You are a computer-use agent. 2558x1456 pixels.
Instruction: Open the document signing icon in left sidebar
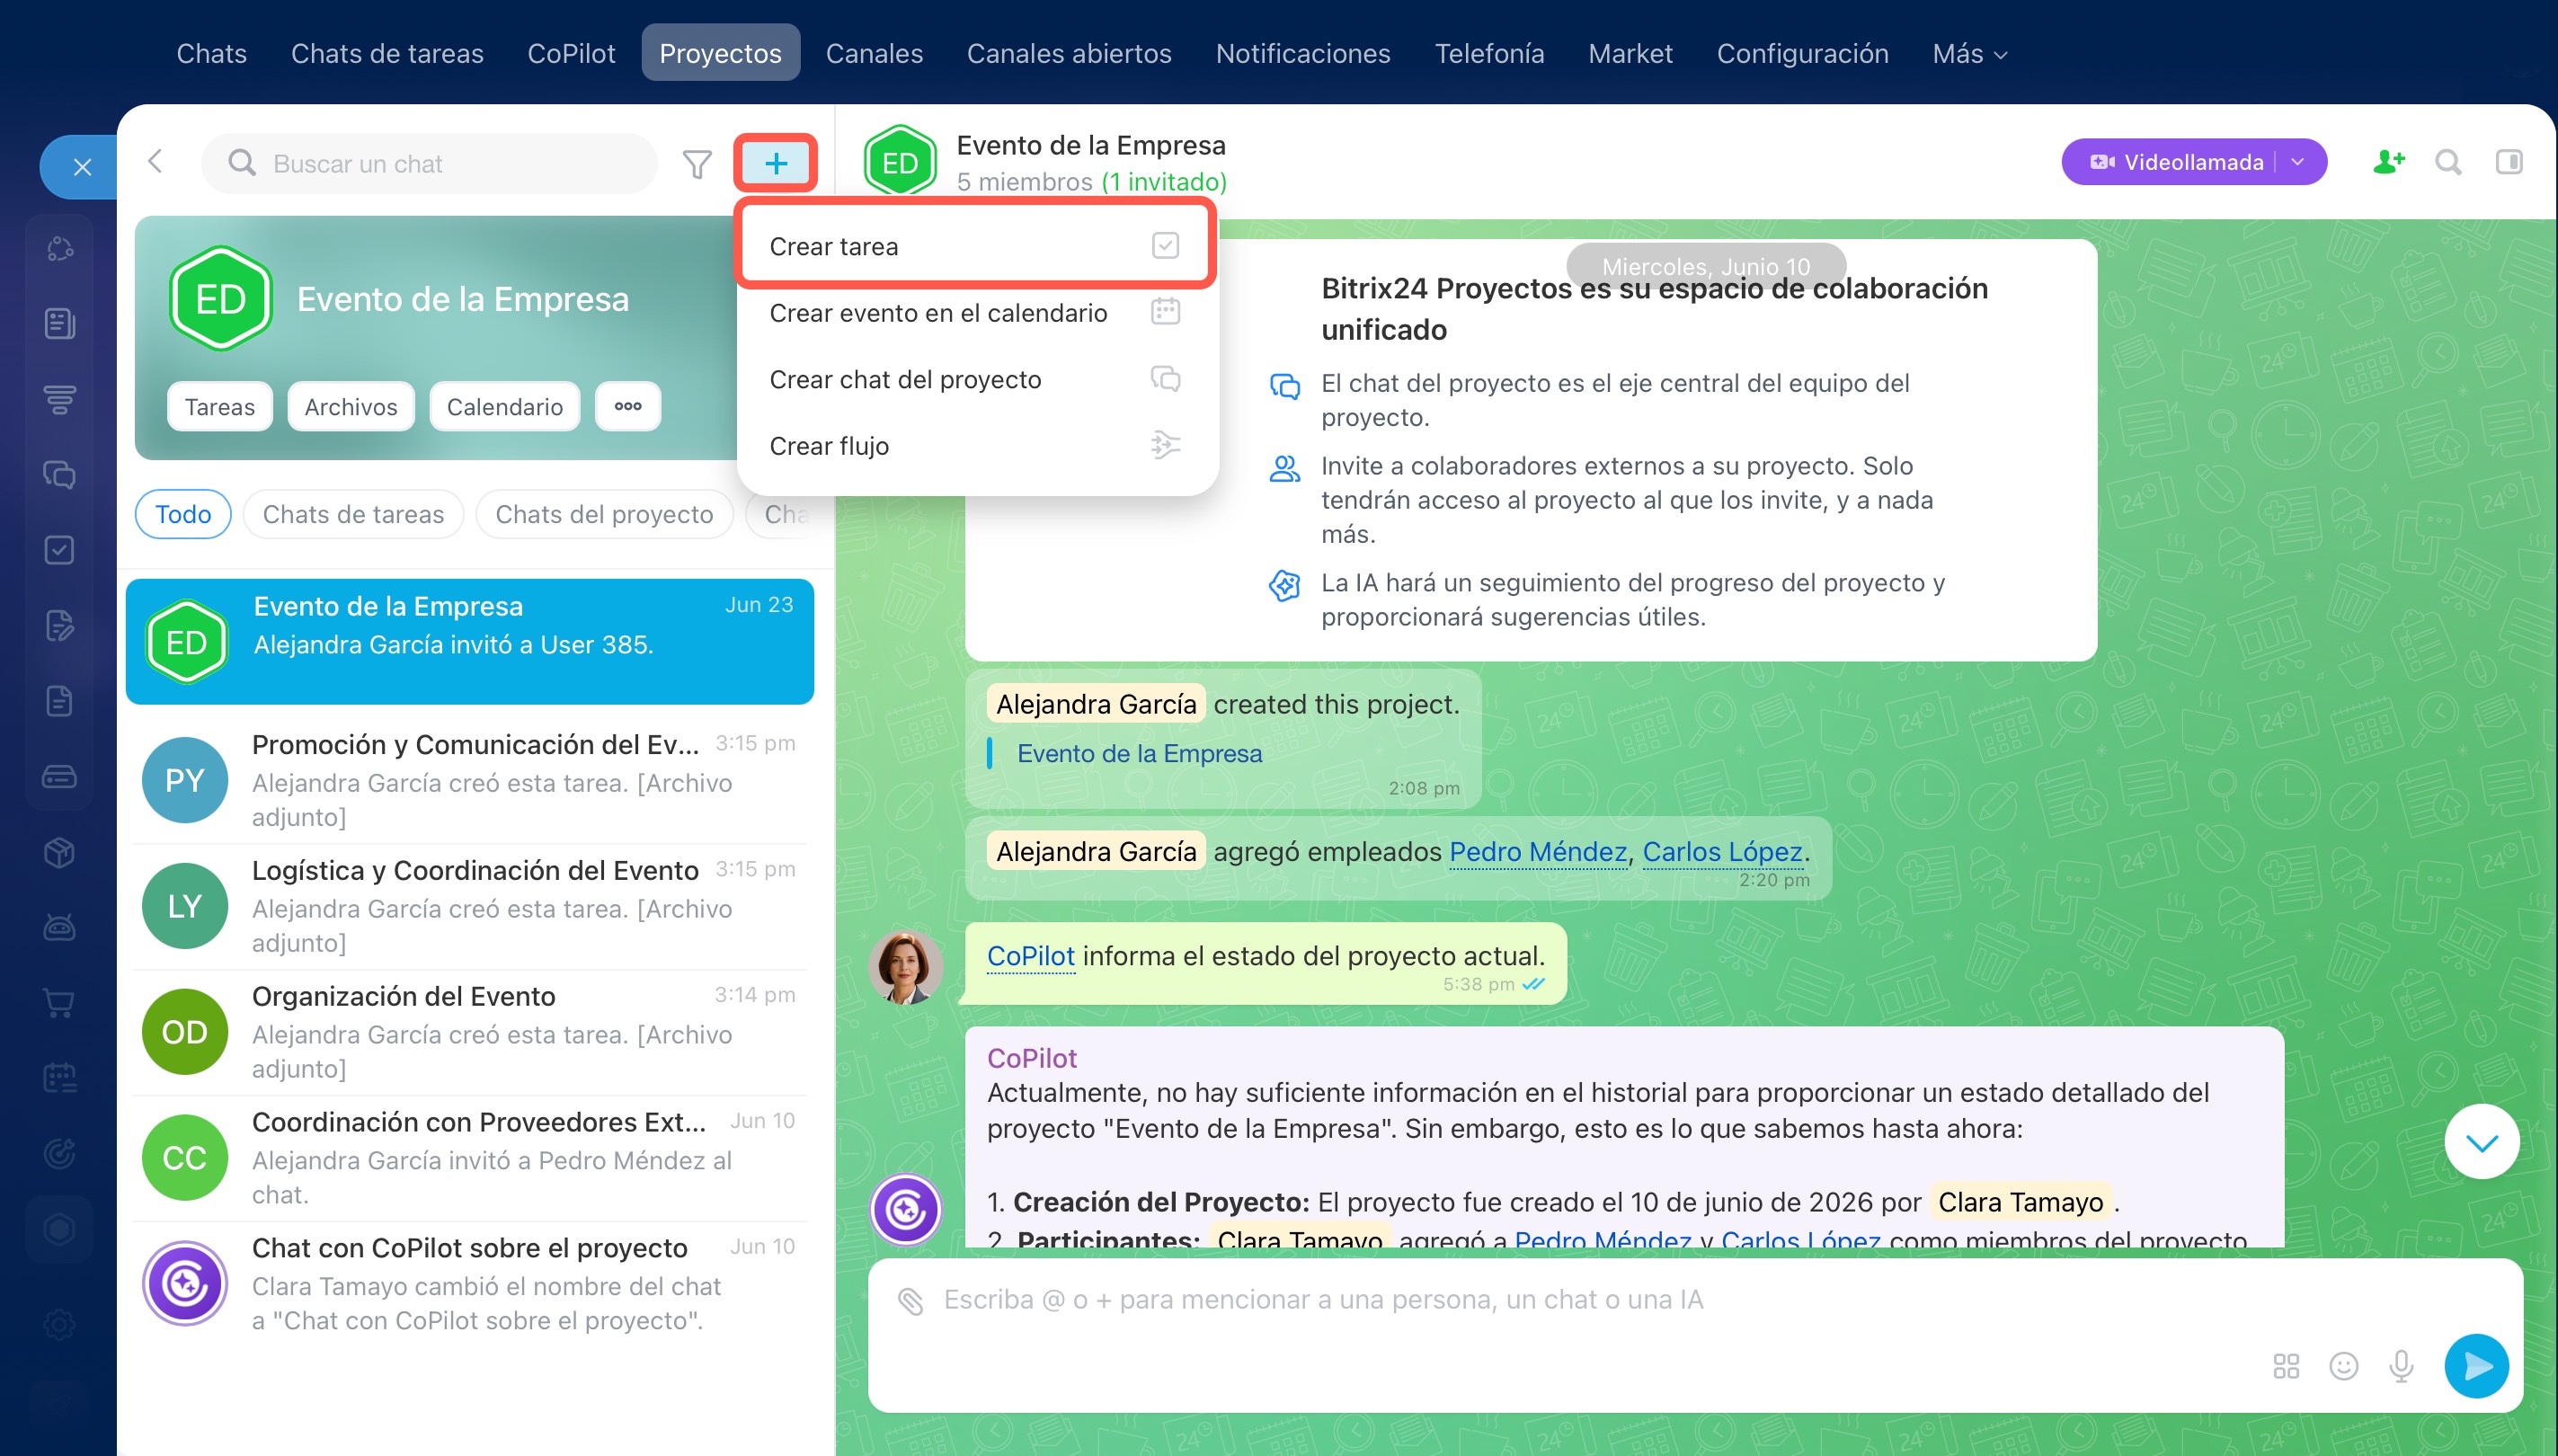click(x=60, y=626)
